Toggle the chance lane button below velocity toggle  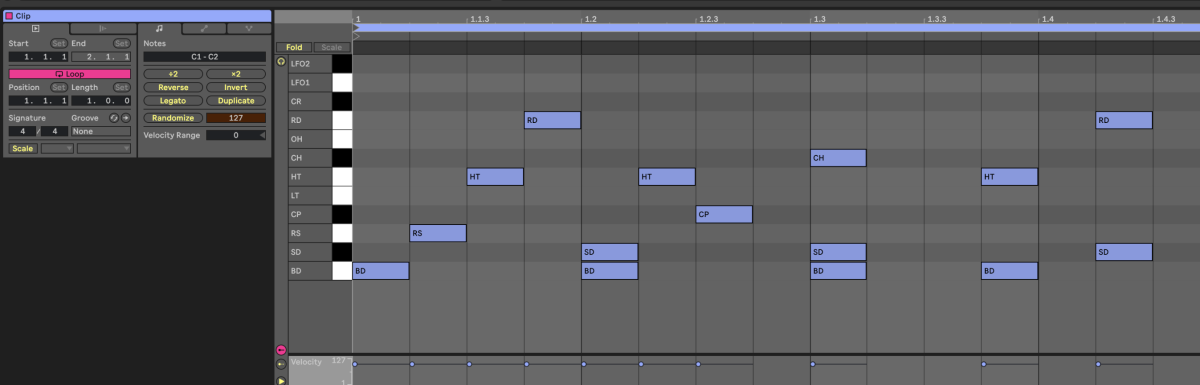281,364
